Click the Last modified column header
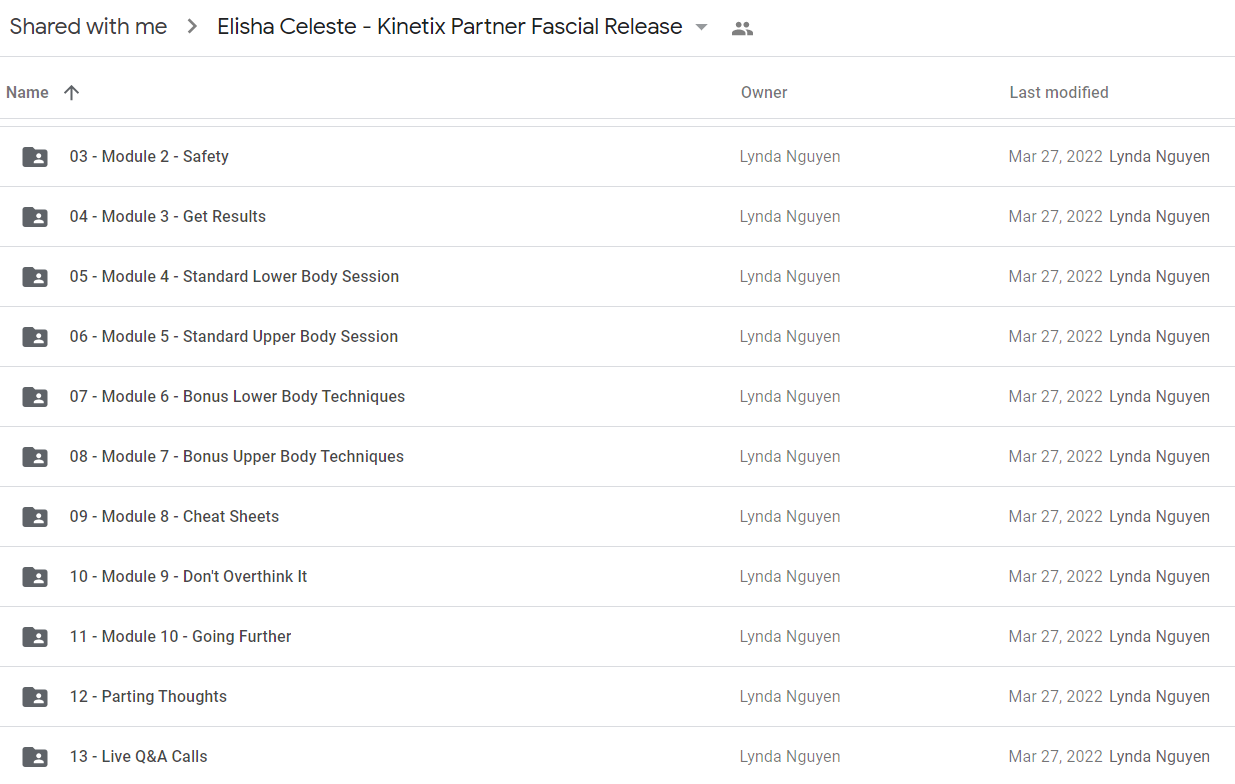This screenshot has width=1235, height=784. tap(1059, 92)
